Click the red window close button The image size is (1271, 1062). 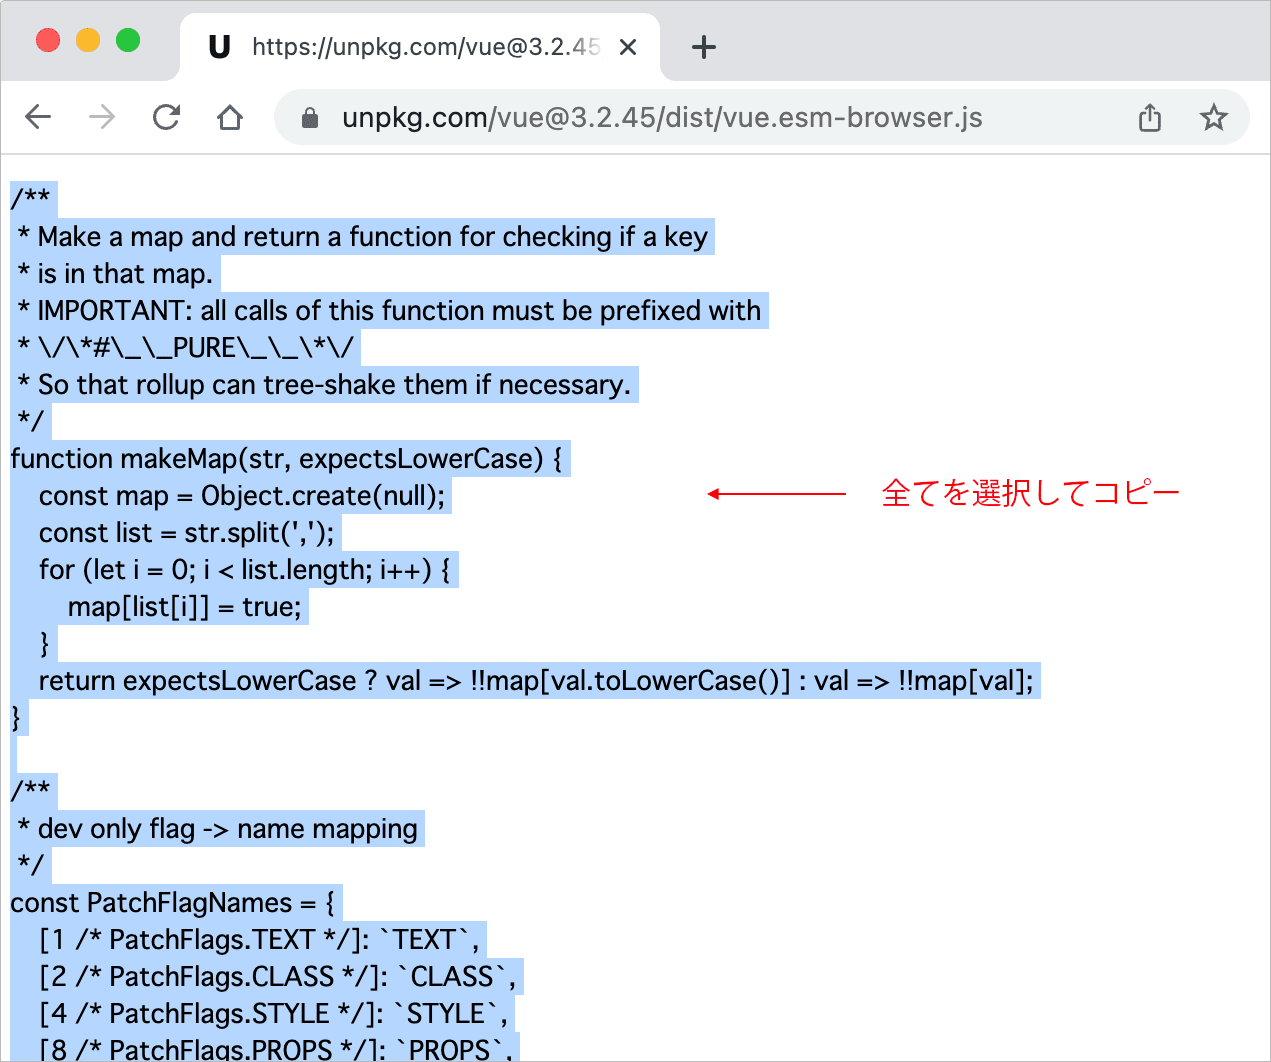point(48,40)
